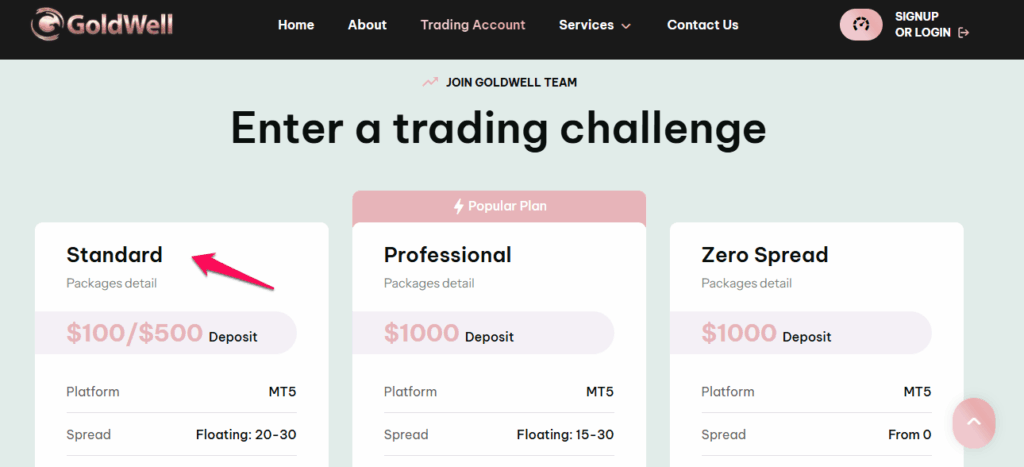Click the login arrow icon
This screenshot has height=467, width=1024.
coord(963,33)
